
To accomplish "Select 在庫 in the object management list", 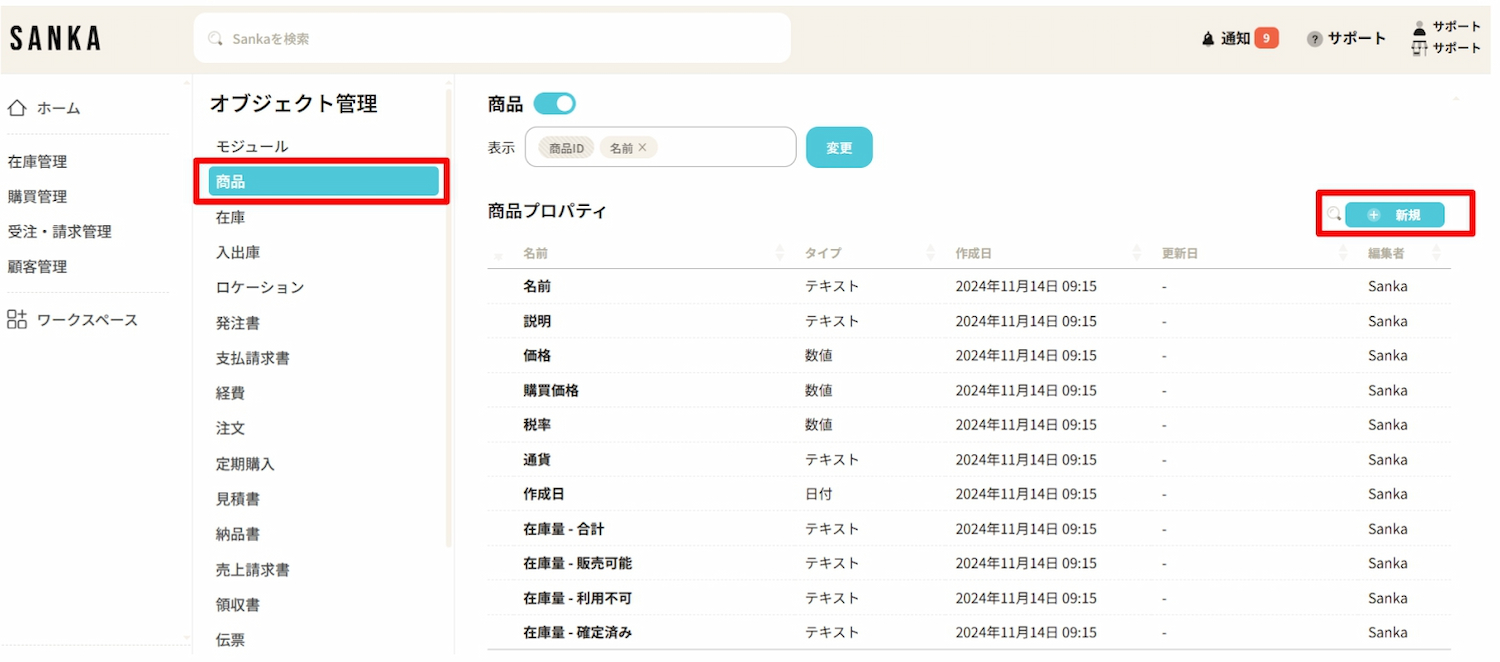I will click(231, 217).
